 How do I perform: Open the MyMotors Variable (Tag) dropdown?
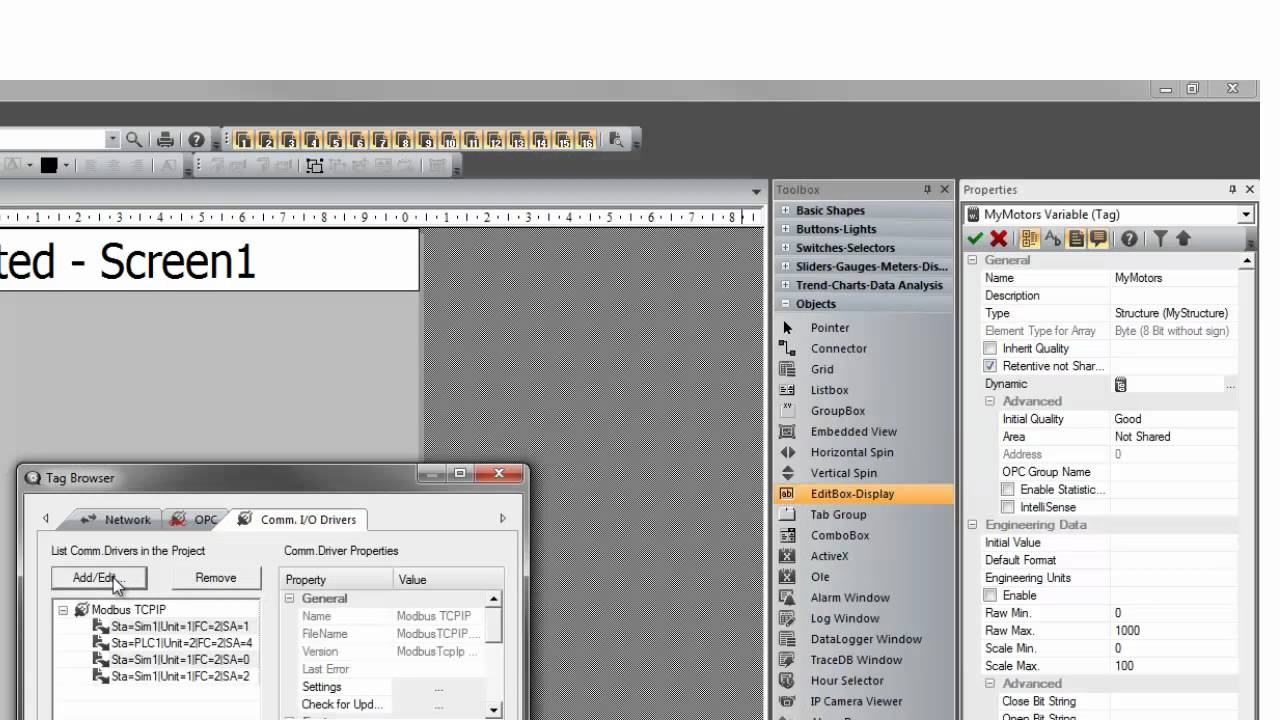1246,215
